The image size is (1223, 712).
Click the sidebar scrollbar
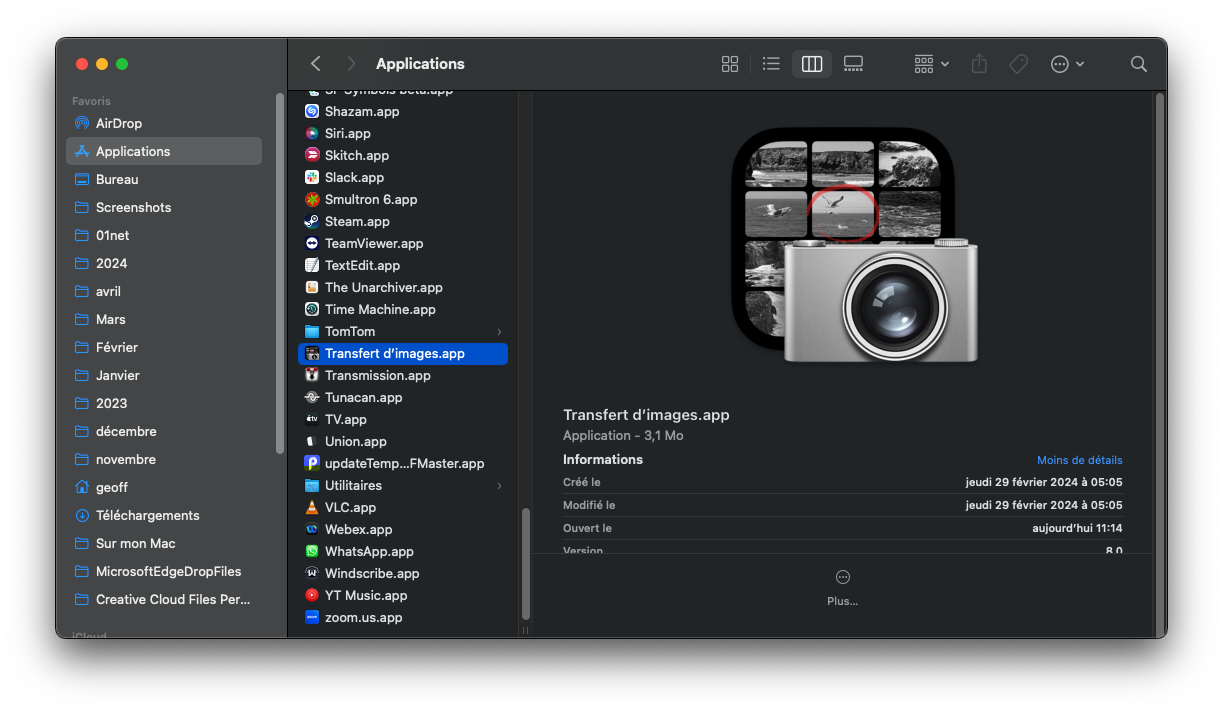pos(280,273)
